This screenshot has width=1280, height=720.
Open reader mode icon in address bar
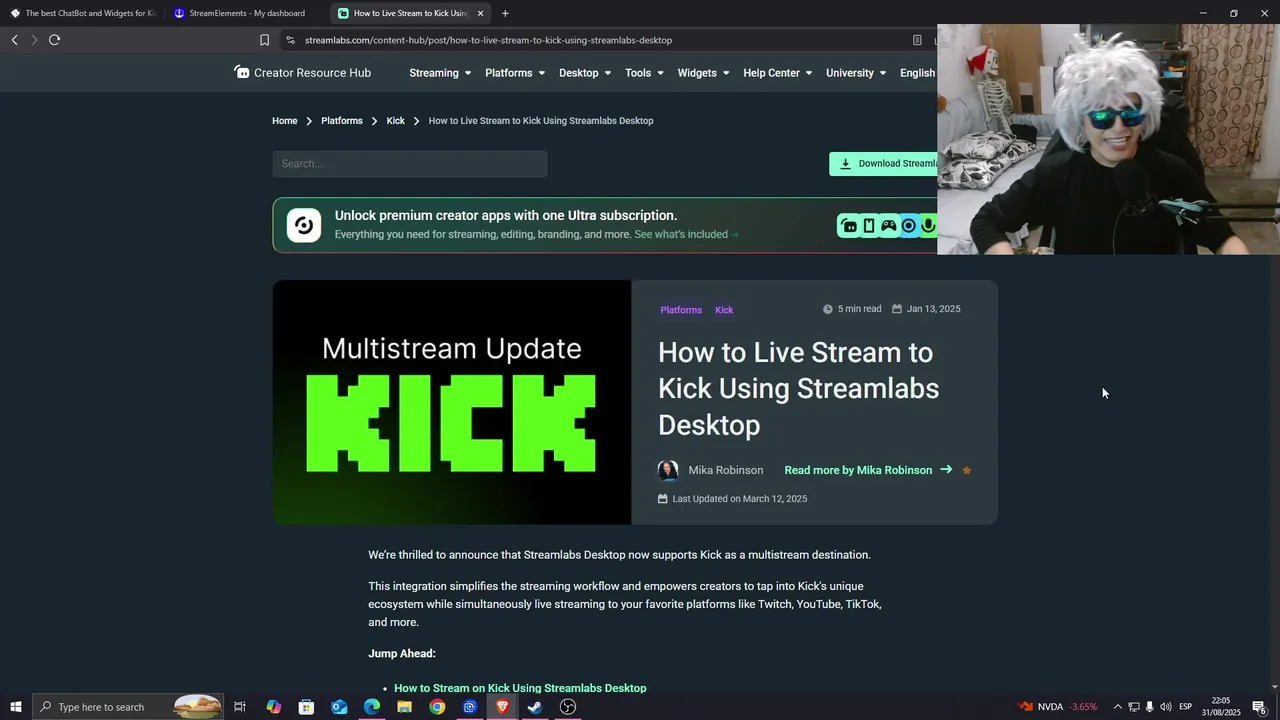click(x=917, y=40)
